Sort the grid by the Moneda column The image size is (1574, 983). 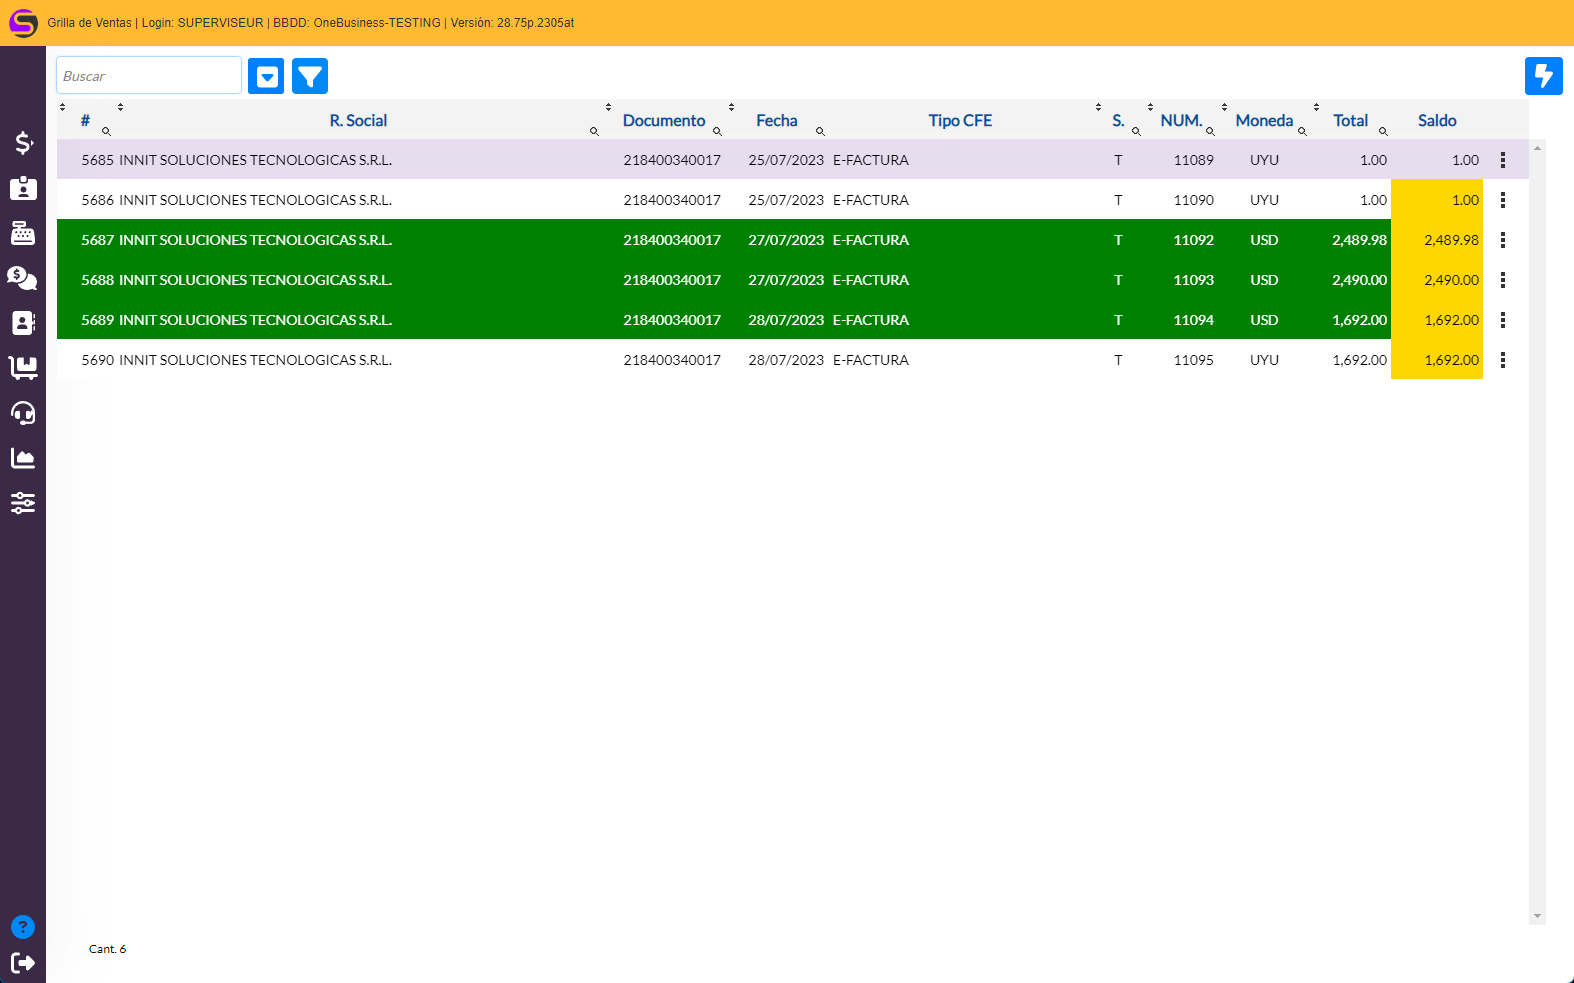coord(1263,120)
